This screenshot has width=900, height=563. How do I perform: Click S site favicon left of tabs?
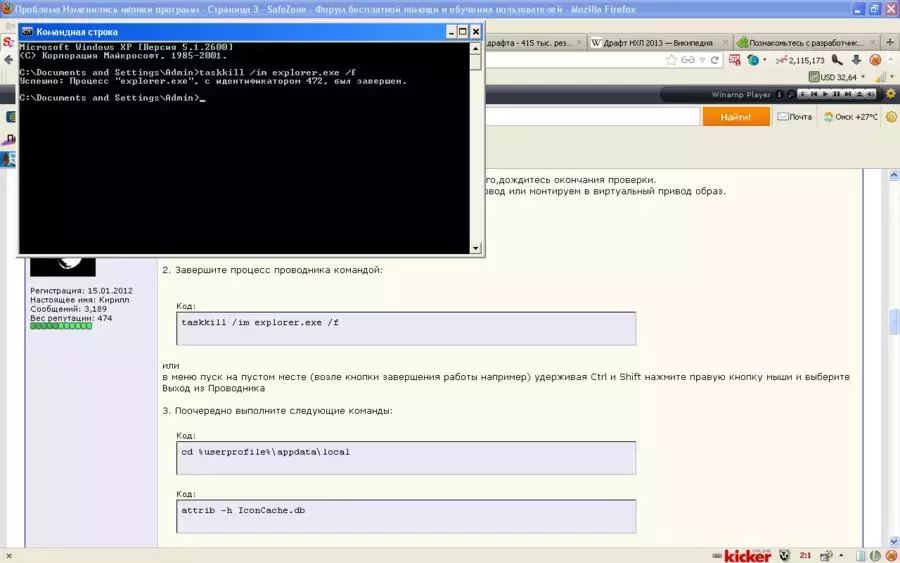[8, 42]
